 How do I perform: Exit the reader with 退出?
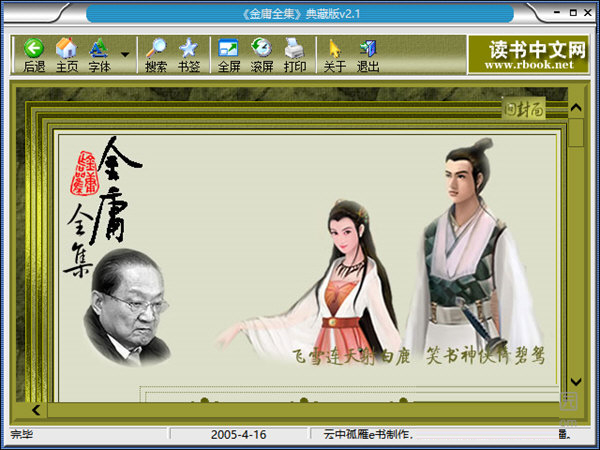click(x=368, y=55)
